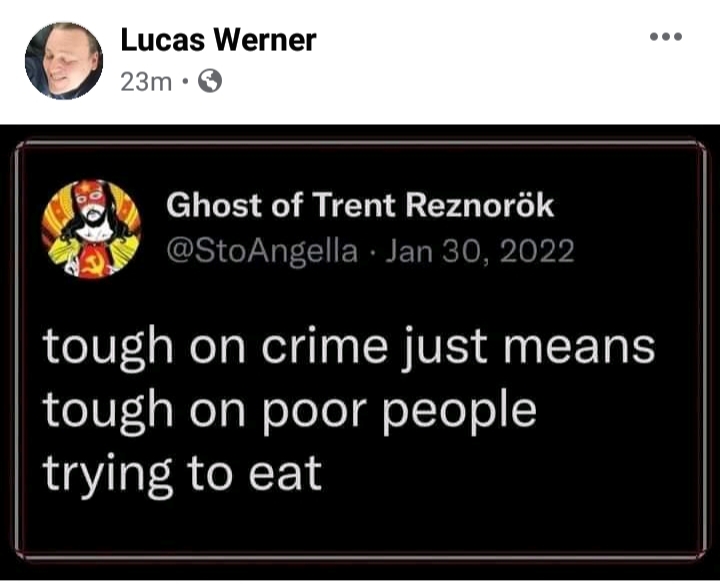720x586 pixels.
Task: Click the masked figure tweet avatar
Action: (x=91, y=229)
